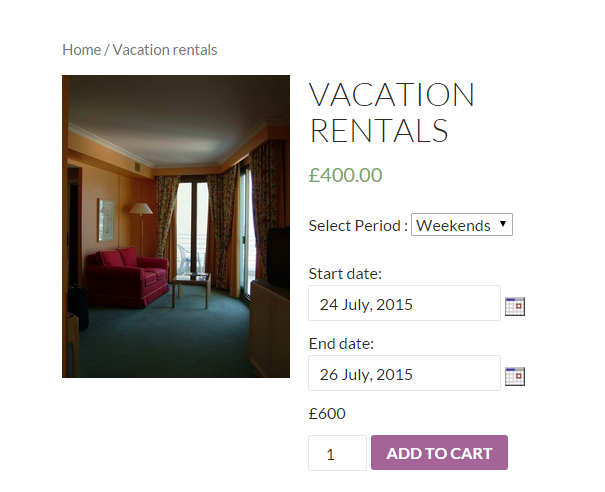Click the Vacation rentals breadcrumb text
The image size is (605, 492).
tap(165, 50)
